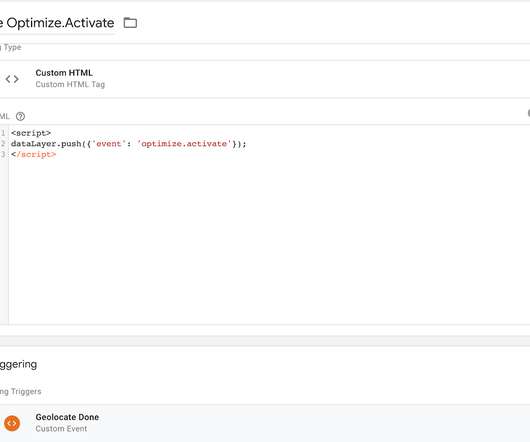Image resolution: width=530 pixels, height=442 pixels.
Task: Click the closing </script> line in the editor
Action: pyautogui.click(x=33, y=154)
